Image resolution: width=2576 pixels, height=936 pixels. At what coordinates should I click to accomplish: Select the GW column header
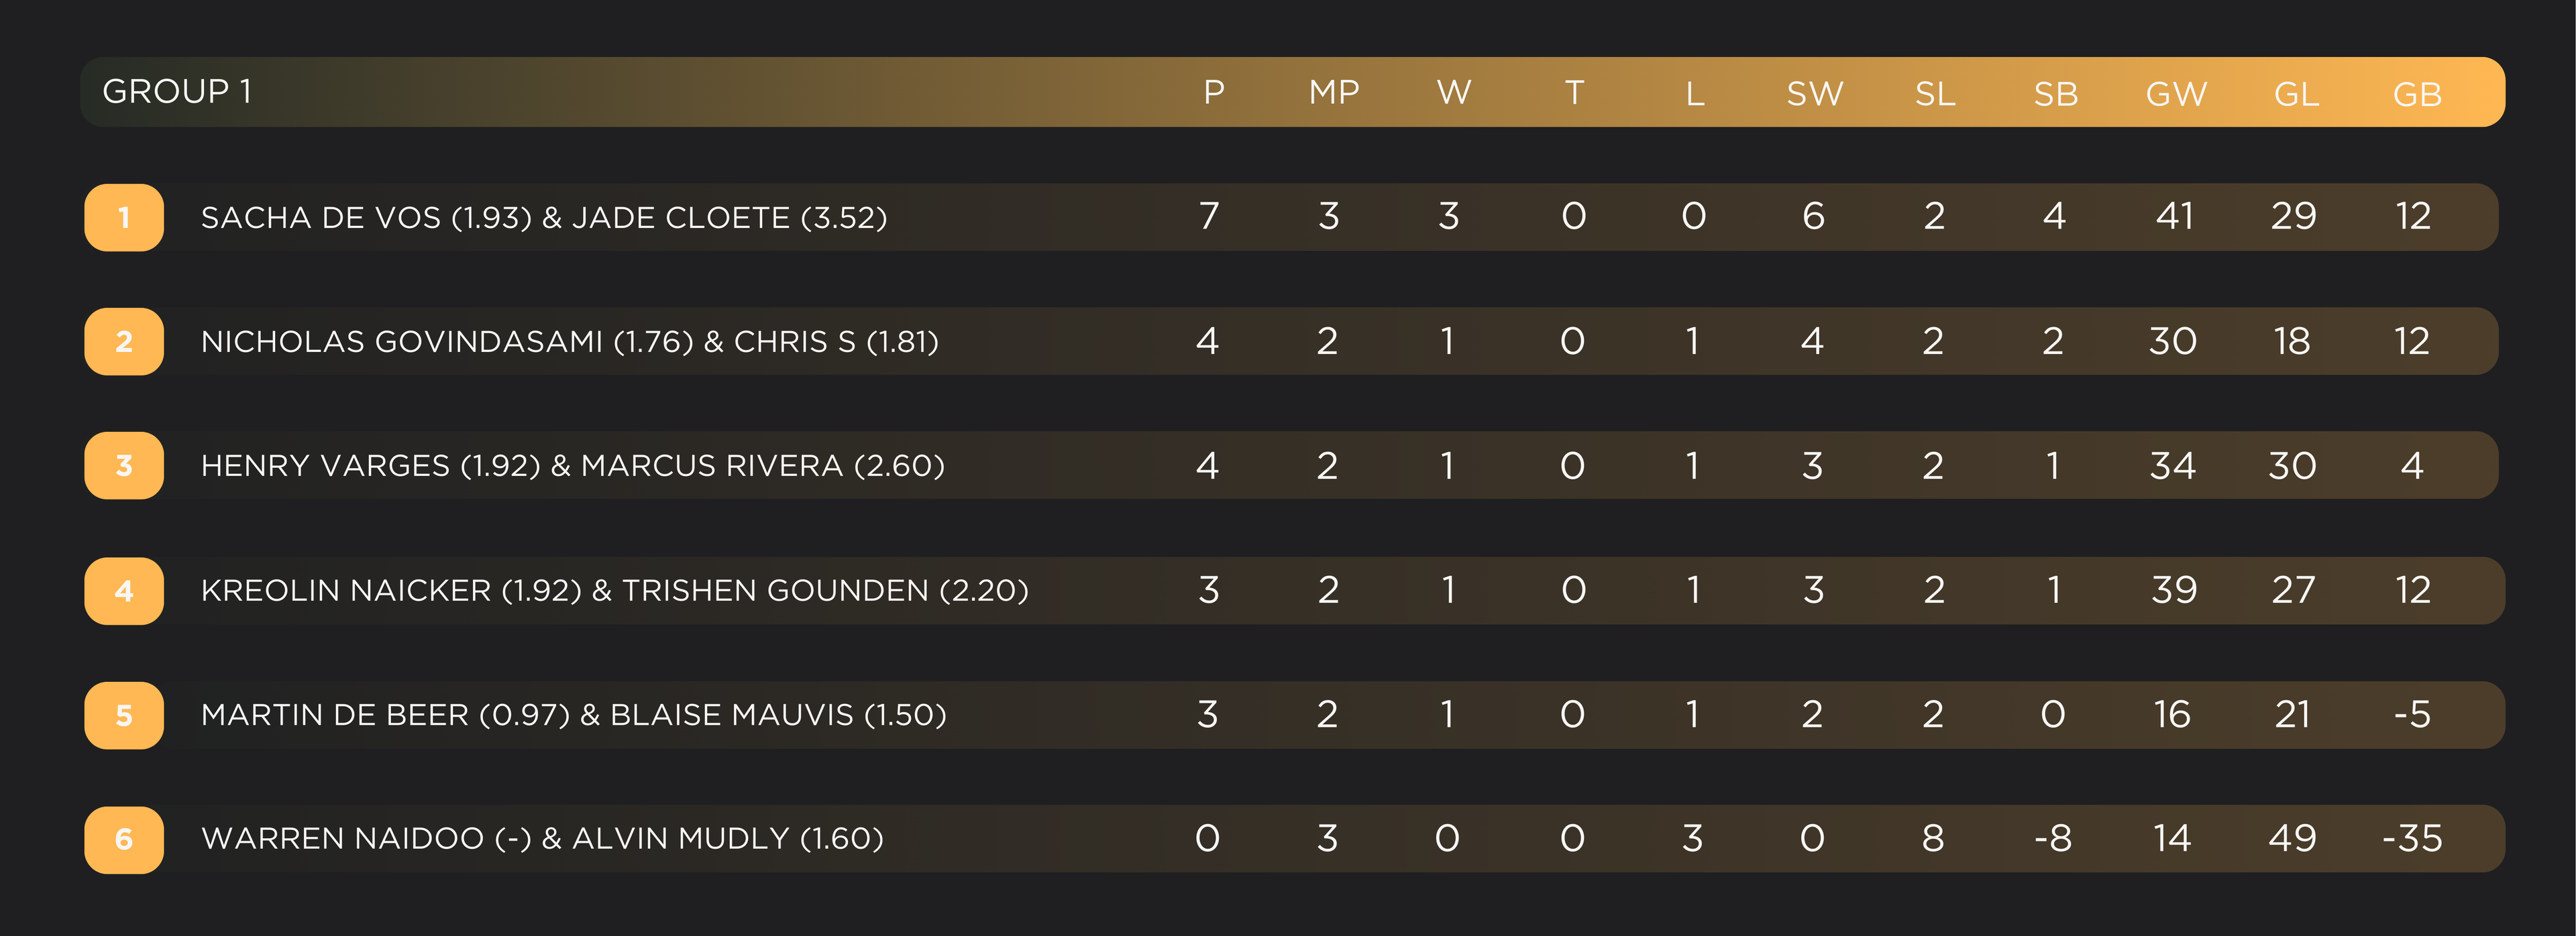click(x=2176, y=94)
